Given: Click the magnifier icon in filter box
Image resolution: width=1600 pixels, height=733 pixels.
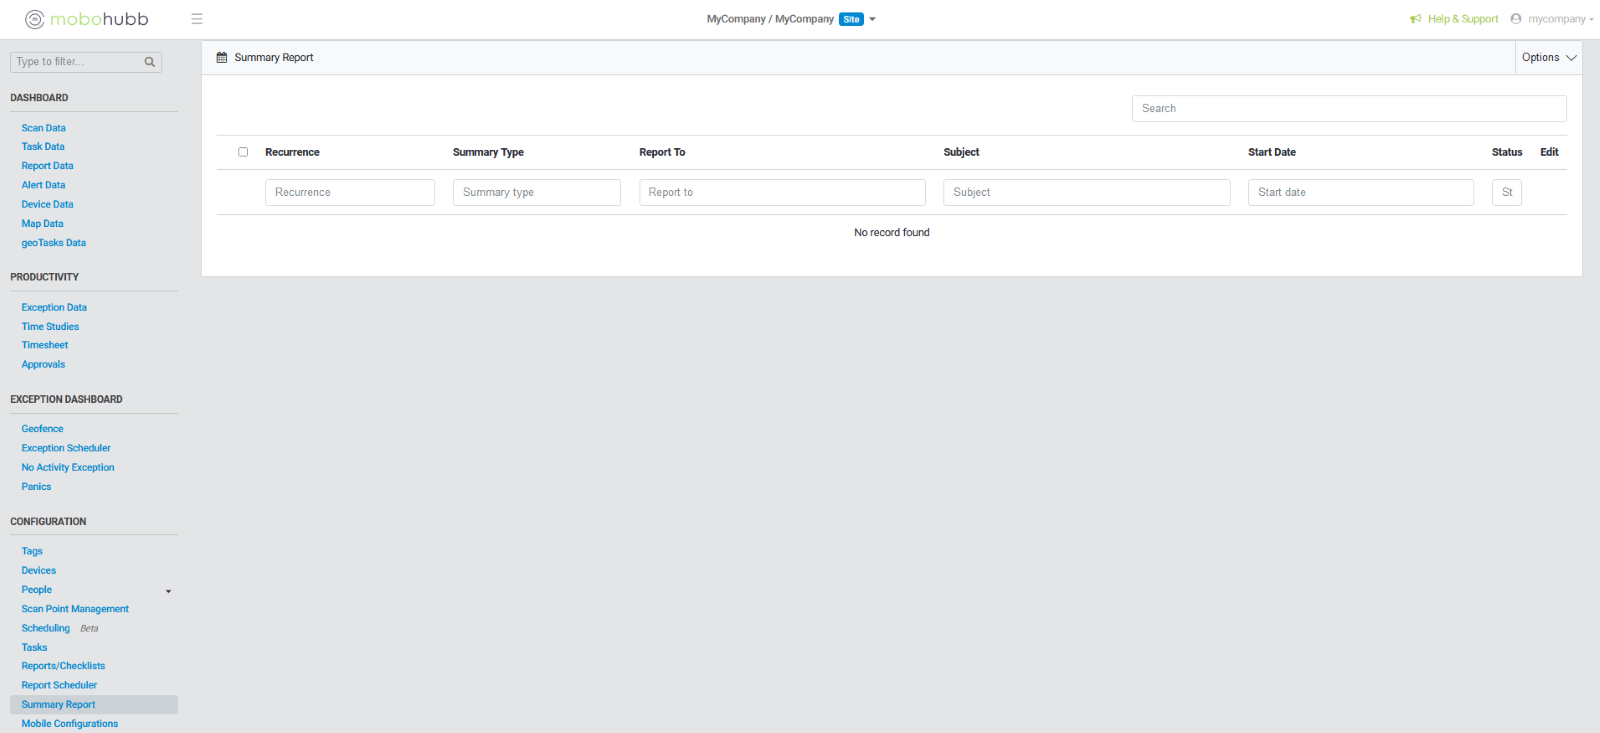Looking at the screenshot, I should pos(150,62).
